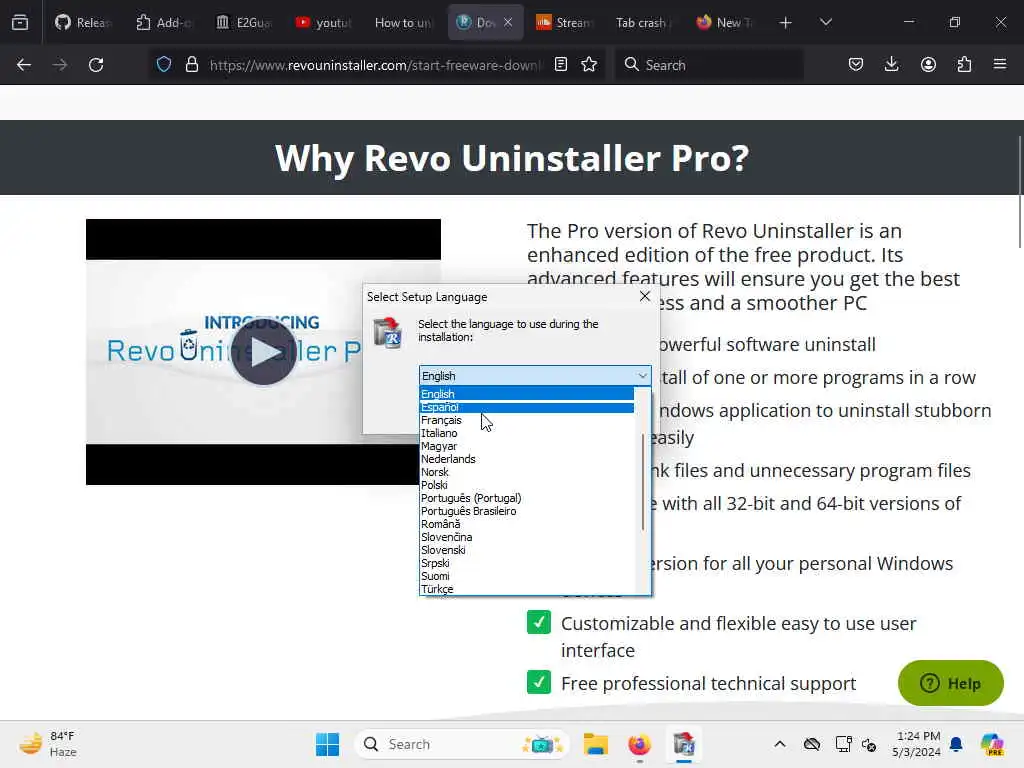Open the weather widget 84°F Haze
Viewport: 1024px width, 768px height.
click(x=48, y=744)
